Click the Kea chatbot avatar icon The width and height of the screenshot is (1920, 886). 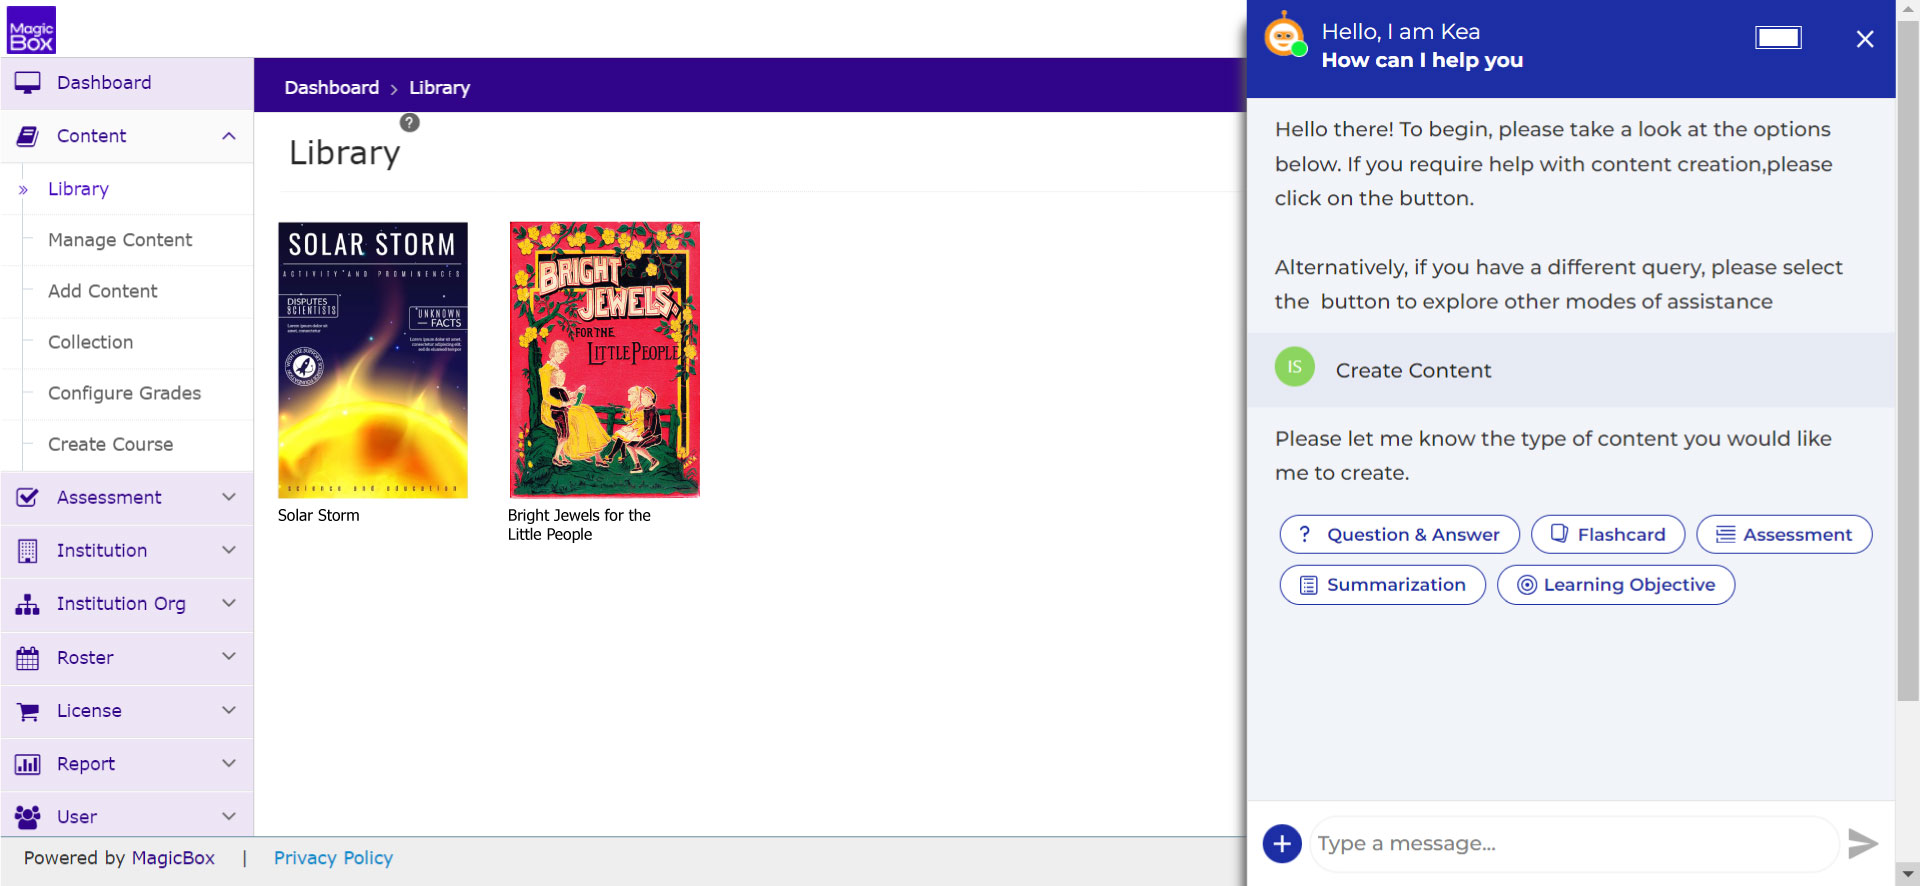coord(1285,38)
